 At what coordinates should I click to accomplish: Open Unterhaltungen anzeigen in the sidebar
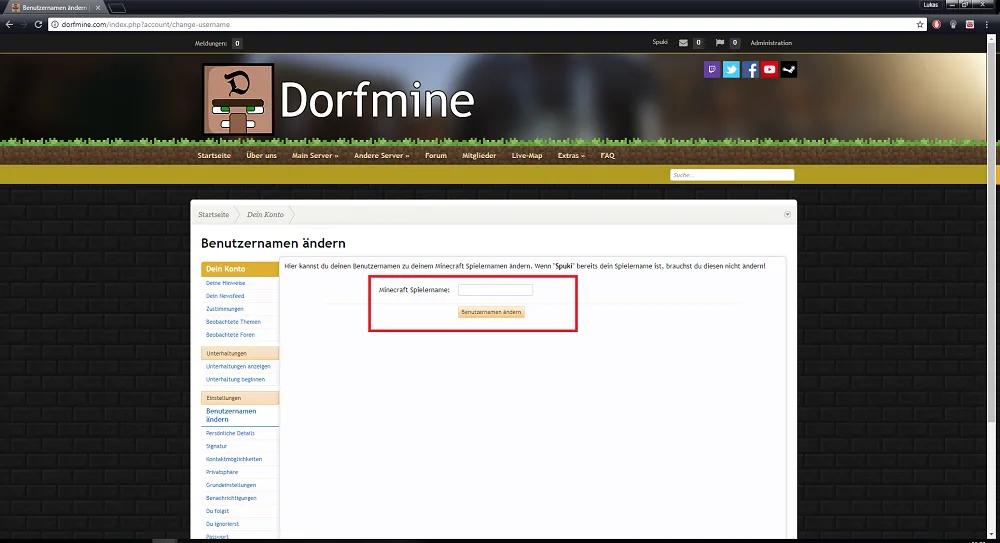click(238, 366)
